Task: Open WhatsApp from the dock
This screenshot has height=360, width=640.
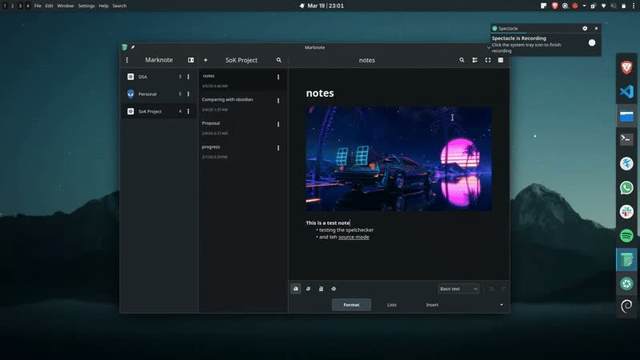Action: pos(627,188)
